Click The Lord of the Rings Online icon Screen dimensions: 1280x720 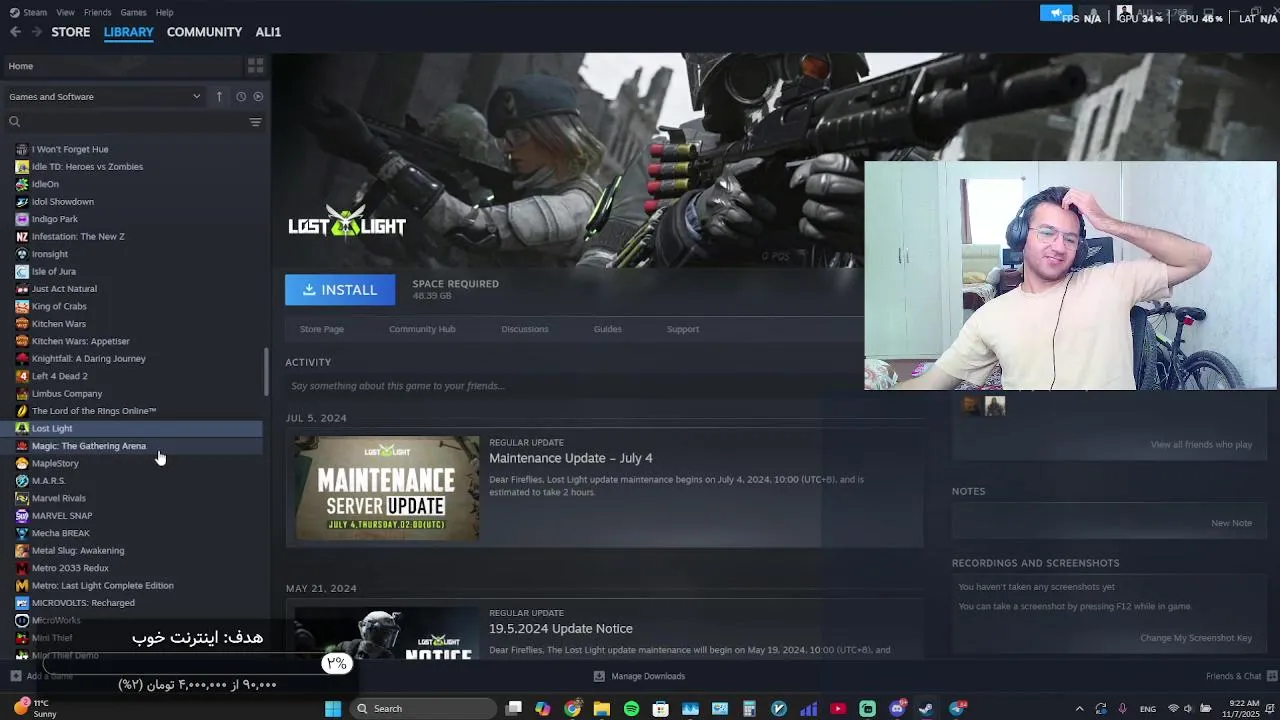coord(22,411)
